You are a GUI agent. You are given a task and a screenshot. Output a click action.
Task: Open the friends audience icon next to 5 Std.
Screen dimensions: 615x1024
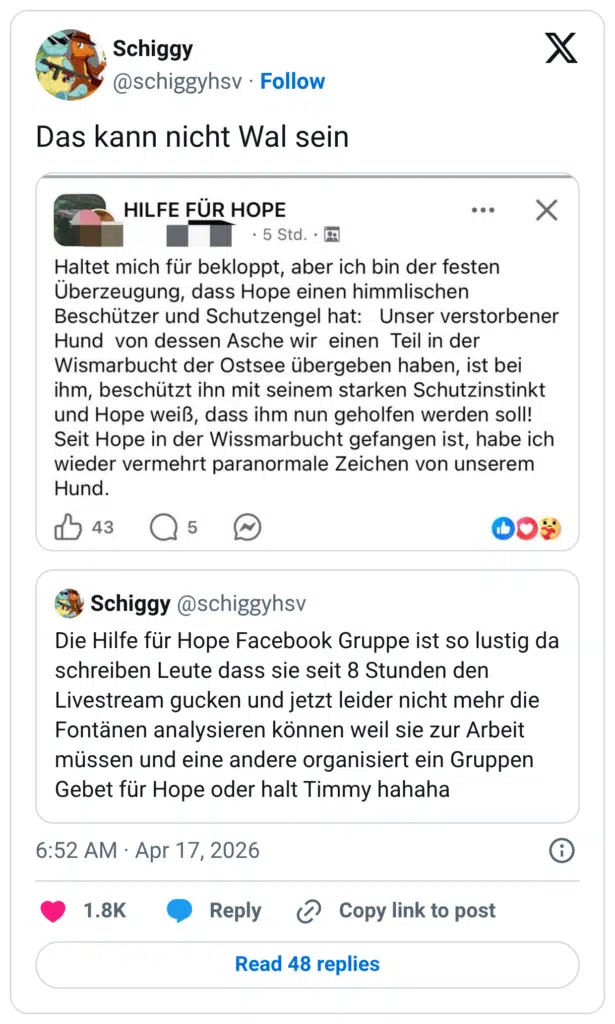331,233
